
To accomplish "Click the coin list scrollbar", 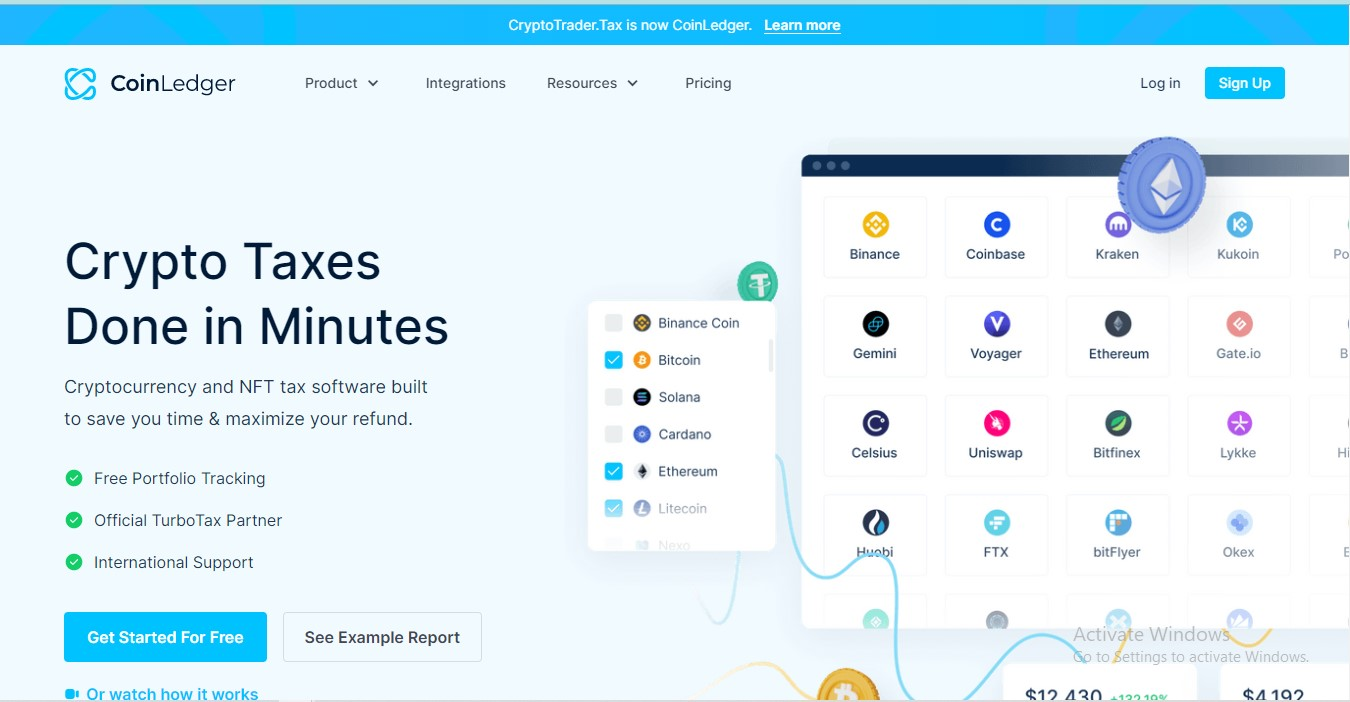I will coord(770,355).
